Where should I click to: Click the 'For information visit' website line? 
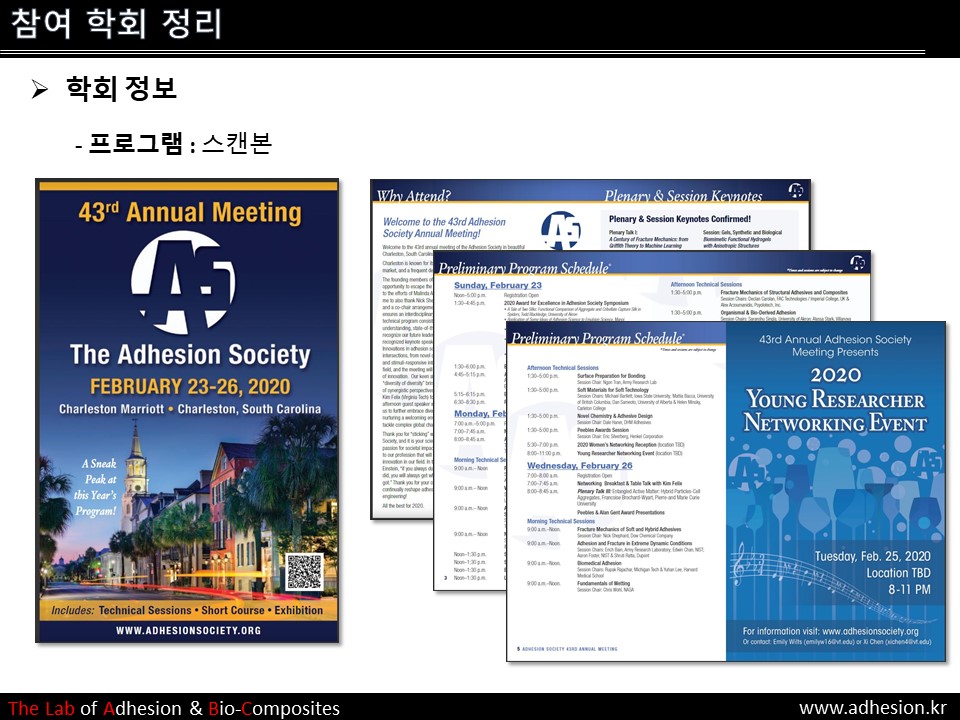(x=831, y=631)
